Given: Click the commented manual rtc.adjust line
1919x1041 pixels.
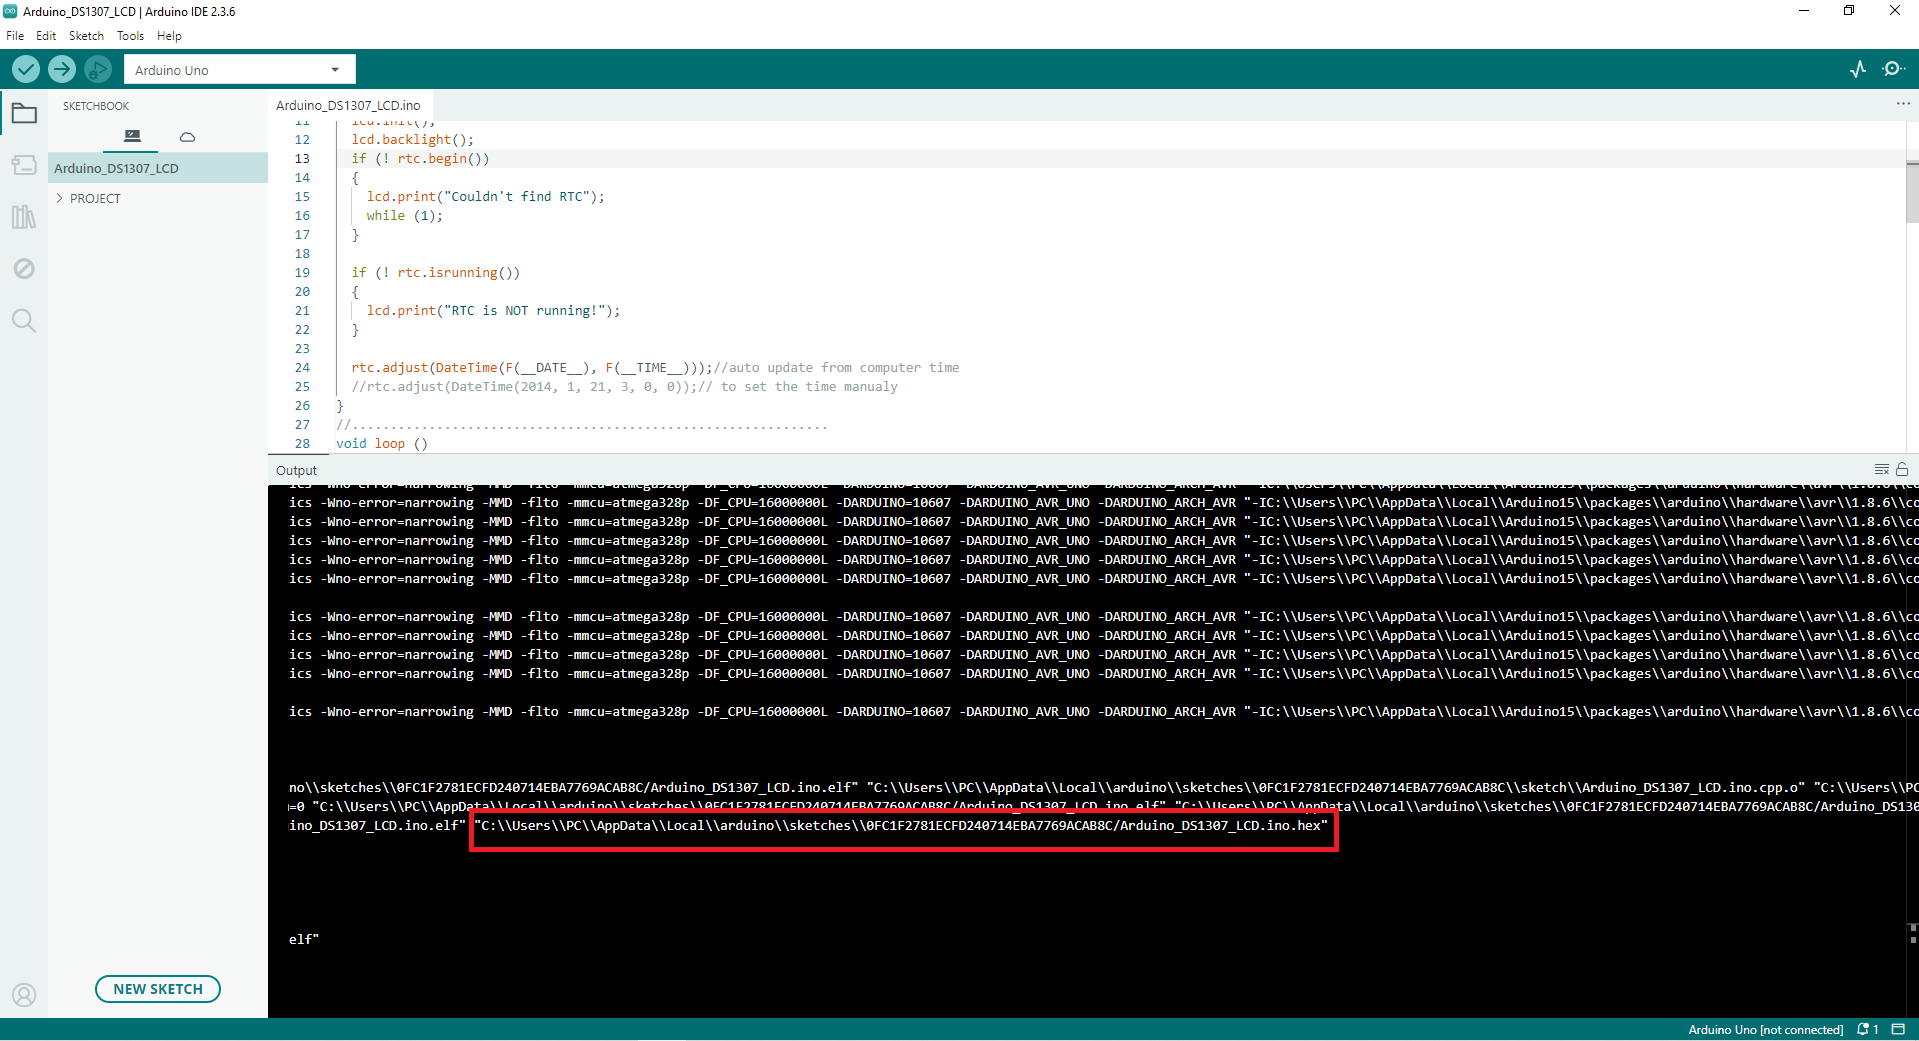Looking at the screenshot, I should tap(624, 387).
